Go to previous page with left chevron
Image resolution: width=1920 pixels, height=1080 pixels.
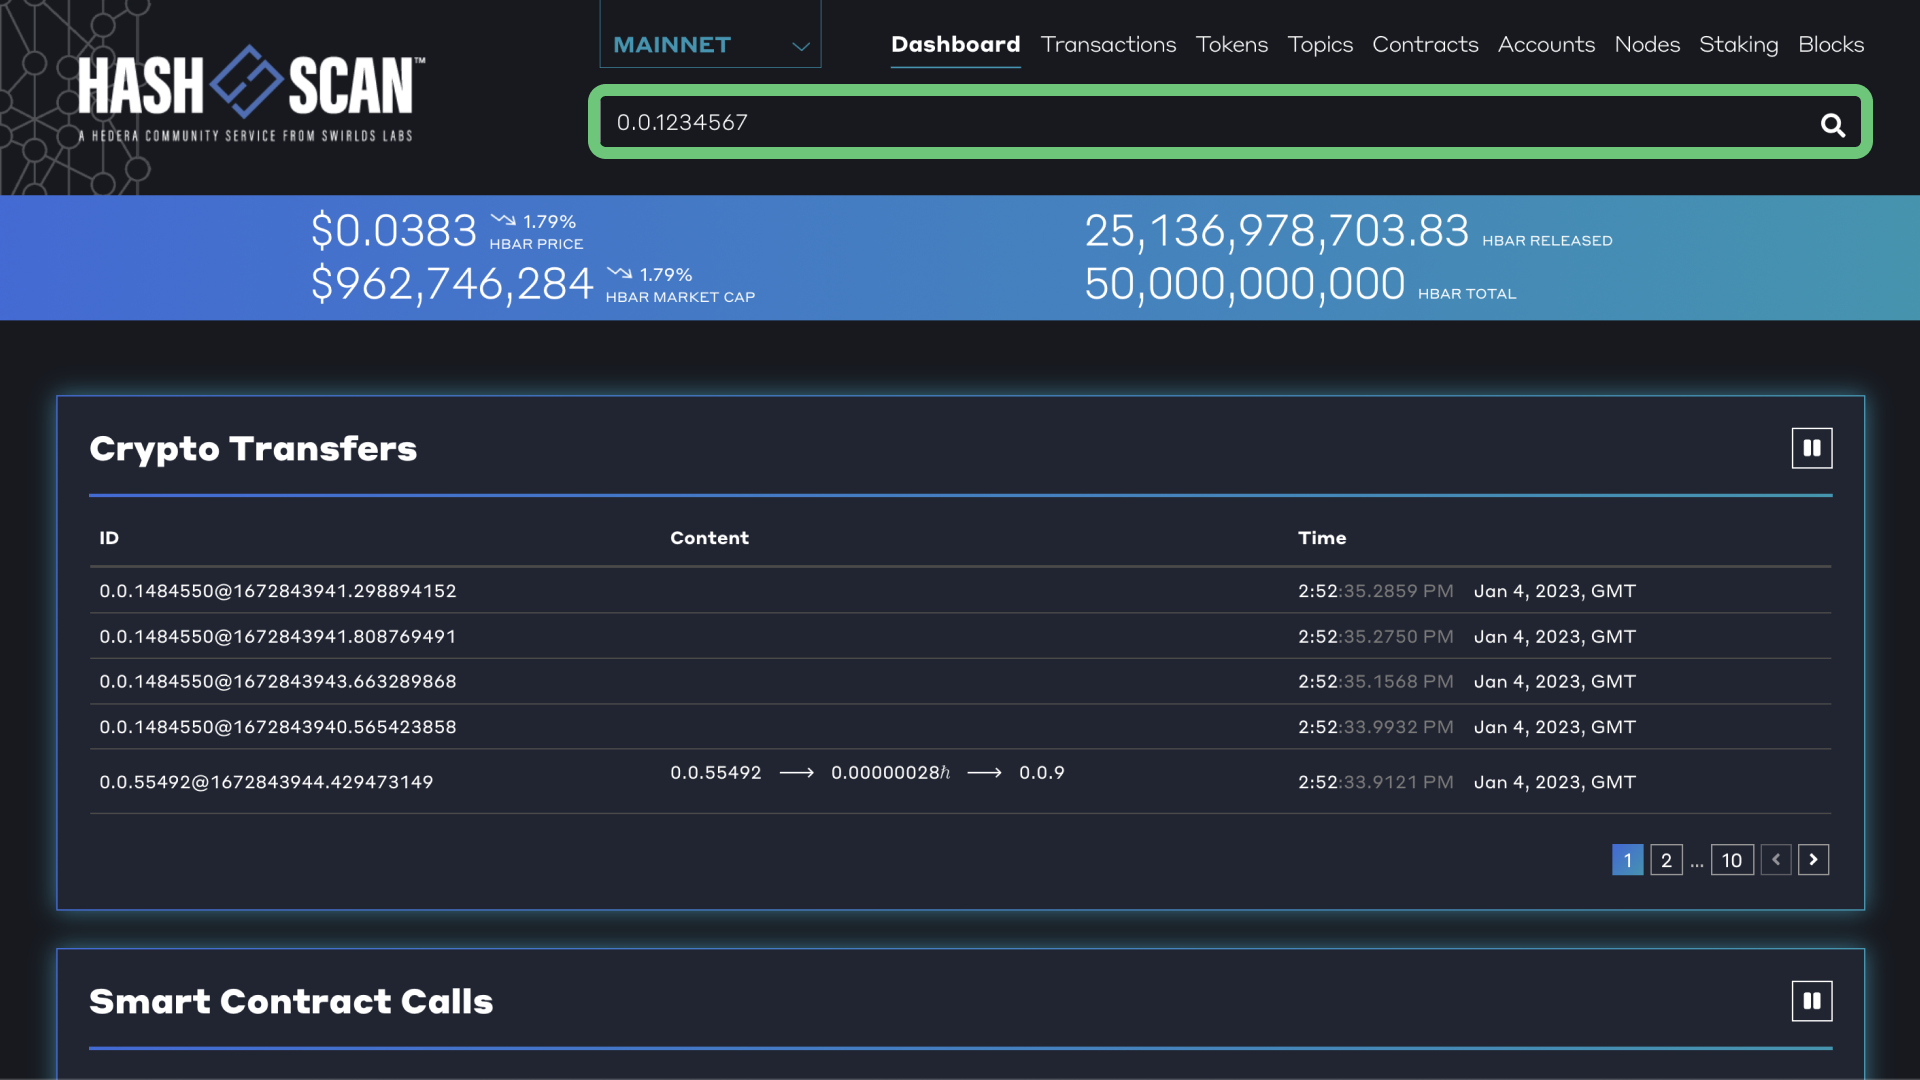point(1776,860)
